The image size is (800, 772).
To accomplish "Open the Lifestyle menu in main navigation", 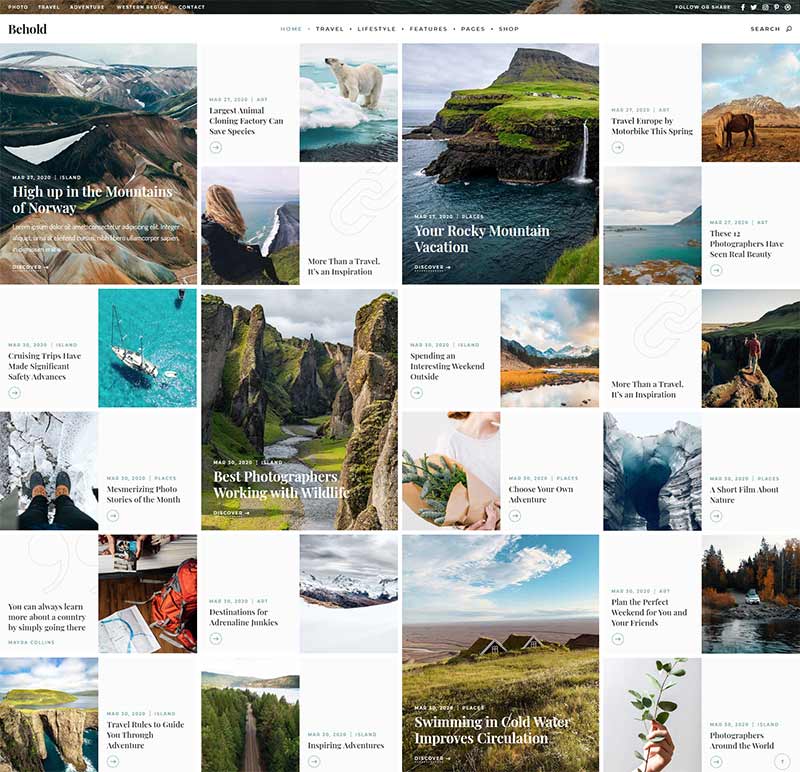I will point(376,29).
